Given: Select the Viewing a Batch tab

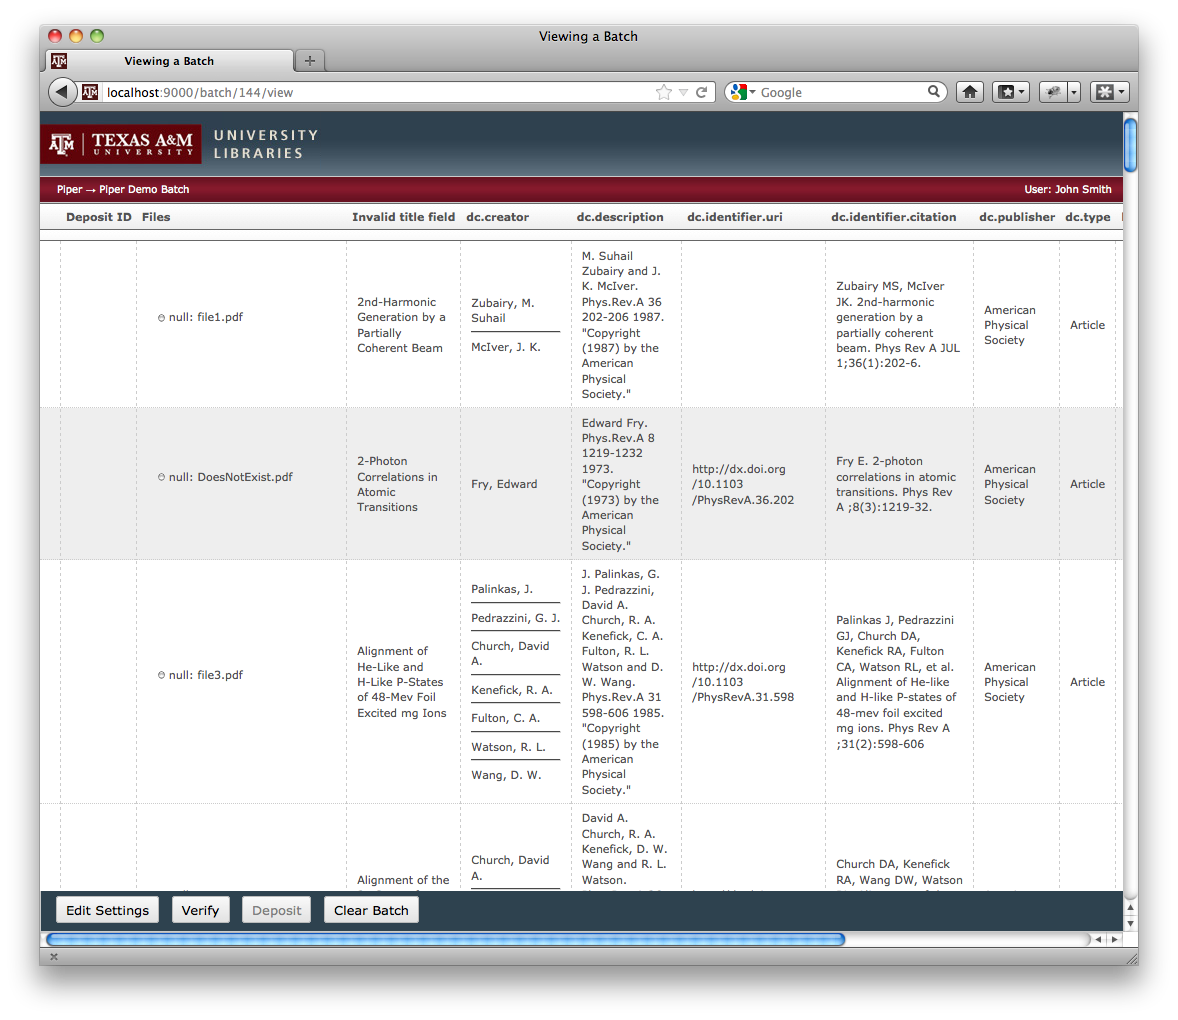Looking at the screenshot, I should (170, 61).
